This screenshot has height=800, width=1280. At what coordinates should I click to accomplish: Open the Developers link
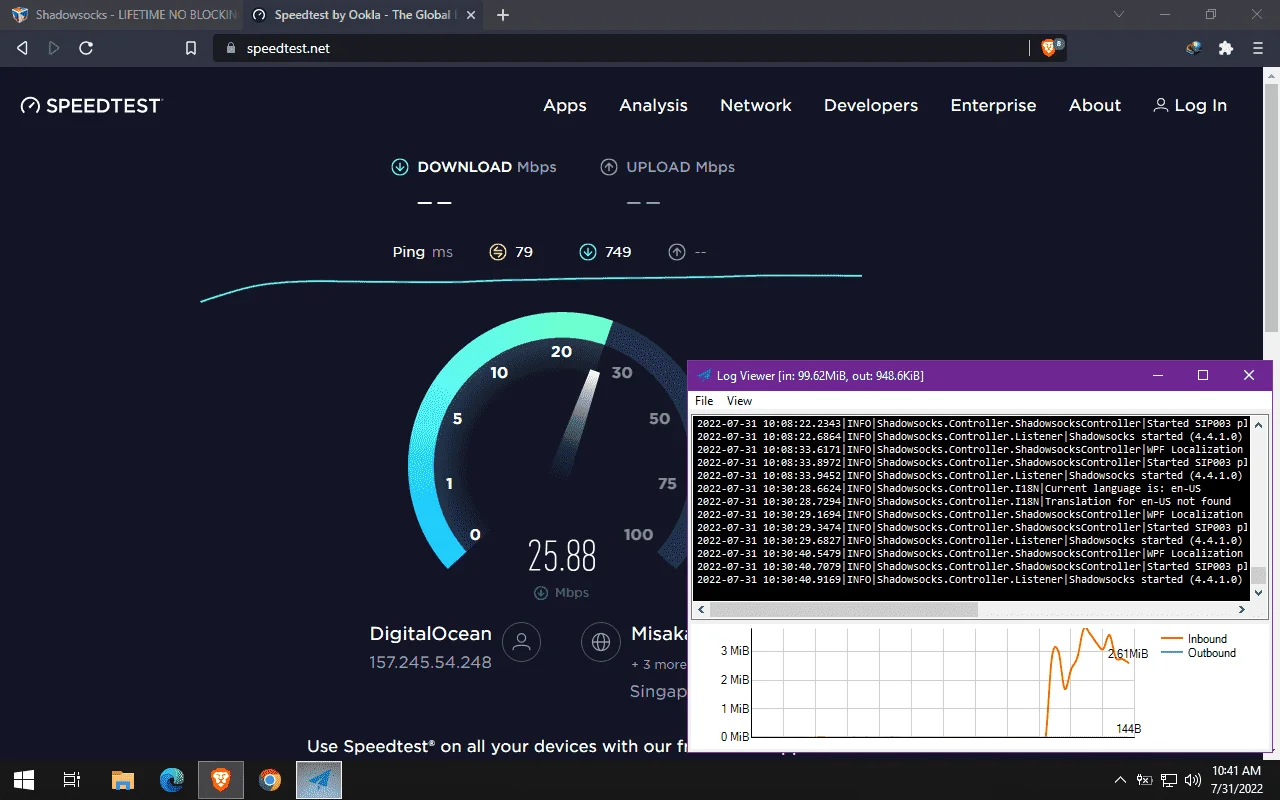(x=871, y=105)
